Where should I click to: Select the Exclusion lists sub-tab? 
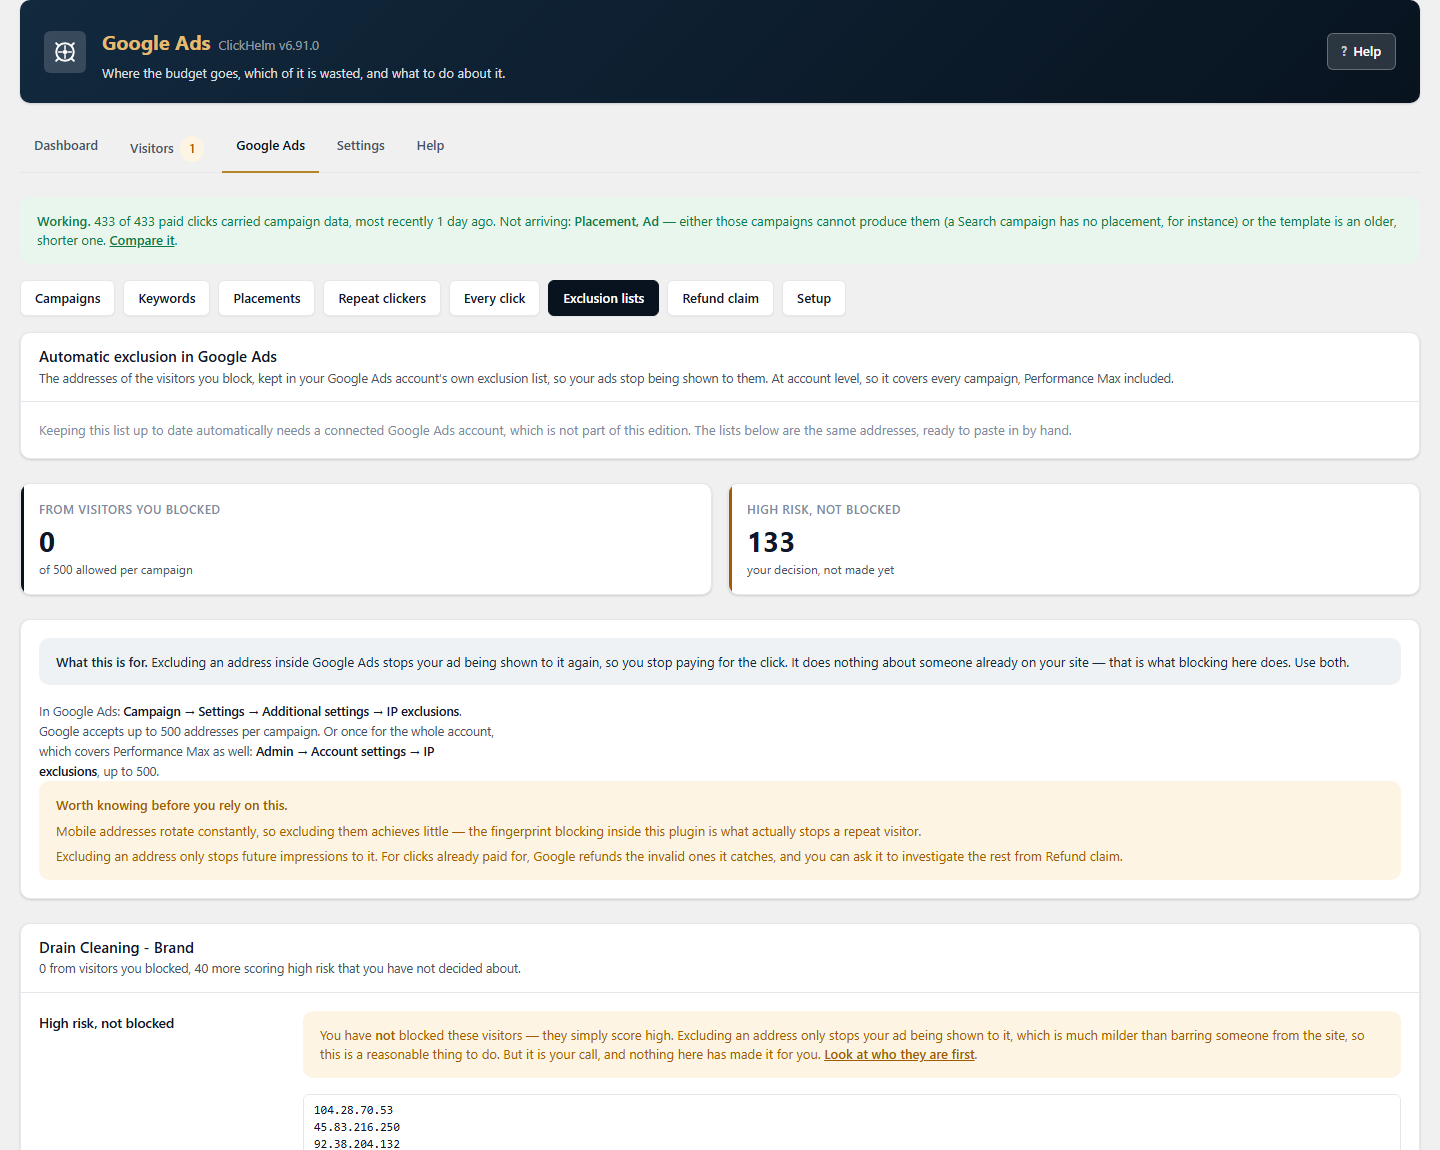[603, 298]
